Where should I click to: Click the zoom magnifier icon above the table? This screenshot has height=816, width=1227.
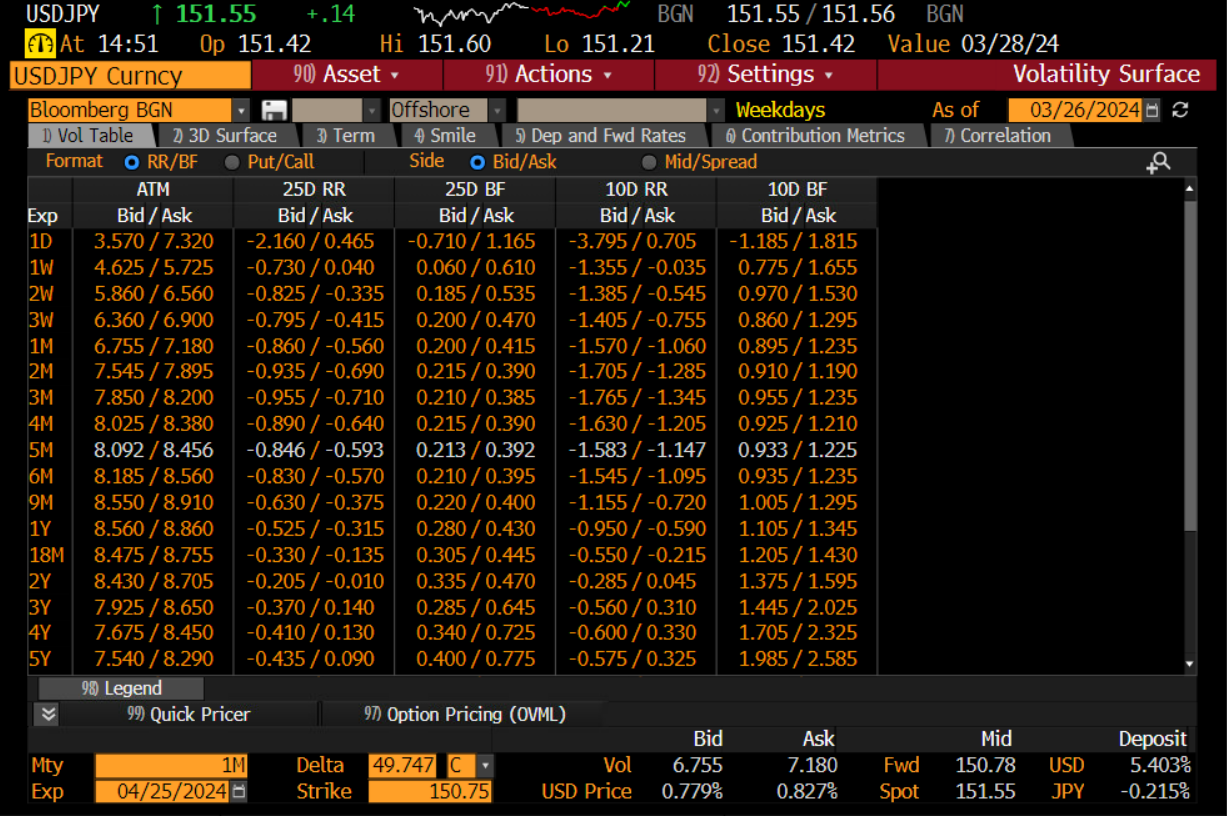click(1158, 162)
